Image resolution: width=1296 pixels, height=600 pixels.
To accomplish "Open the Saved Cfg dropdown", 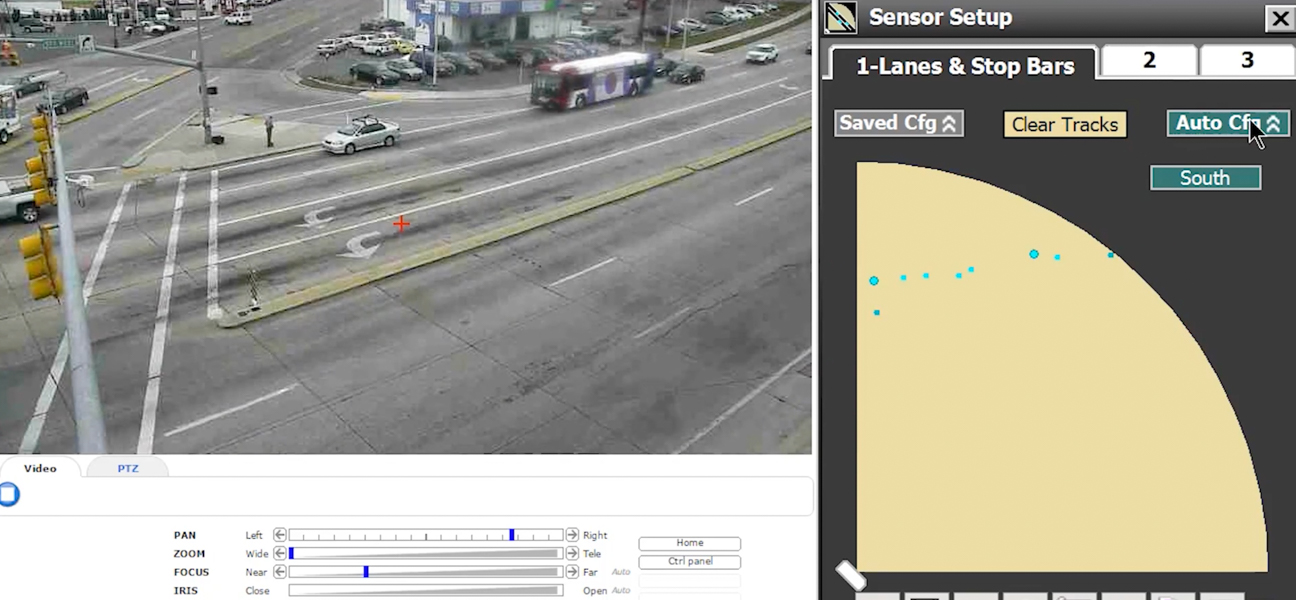I will coord(899,123).
